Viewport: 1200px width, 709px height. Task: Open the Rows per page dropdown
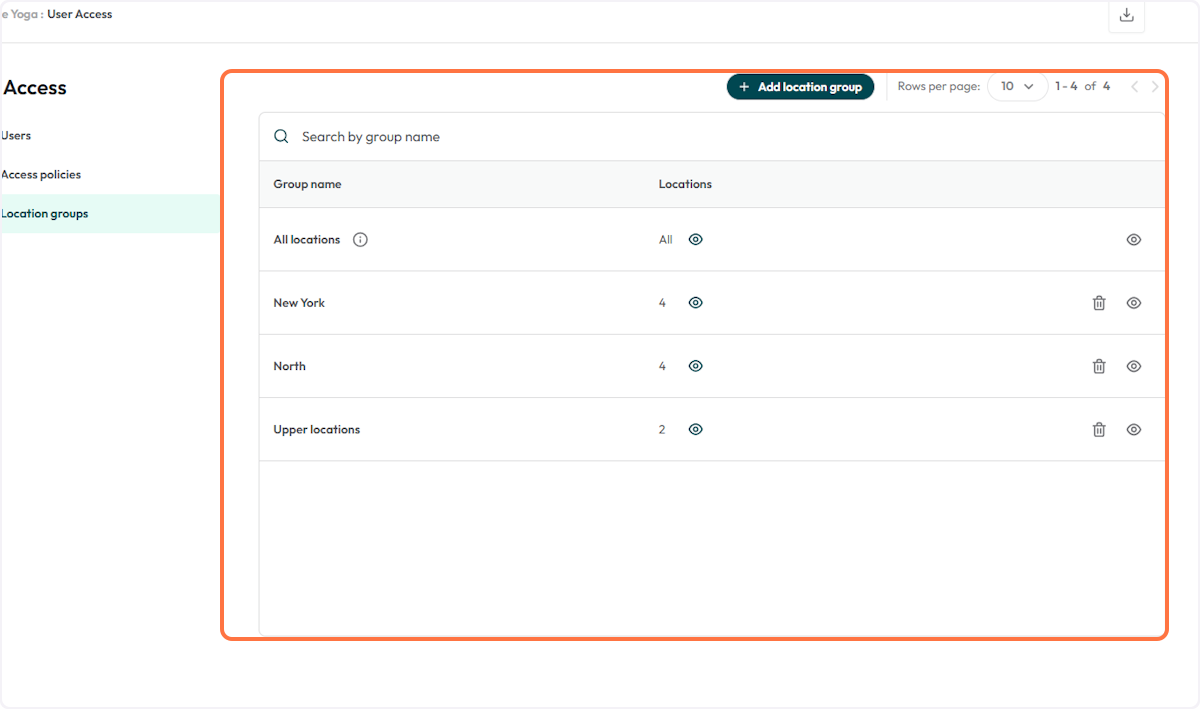[x=1017, y=87]
